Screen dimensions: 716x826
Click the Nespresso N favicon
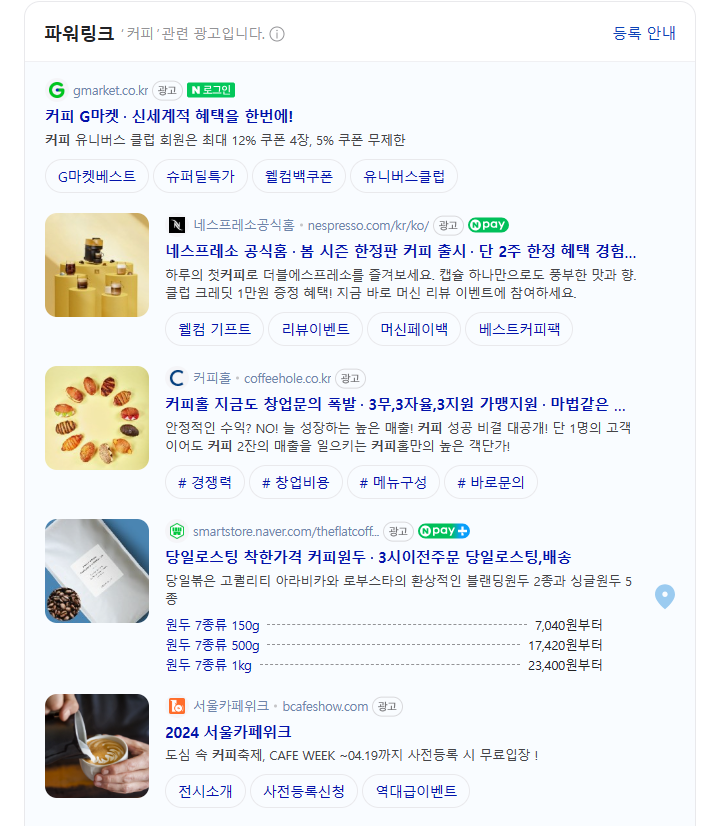pos(176,225)
